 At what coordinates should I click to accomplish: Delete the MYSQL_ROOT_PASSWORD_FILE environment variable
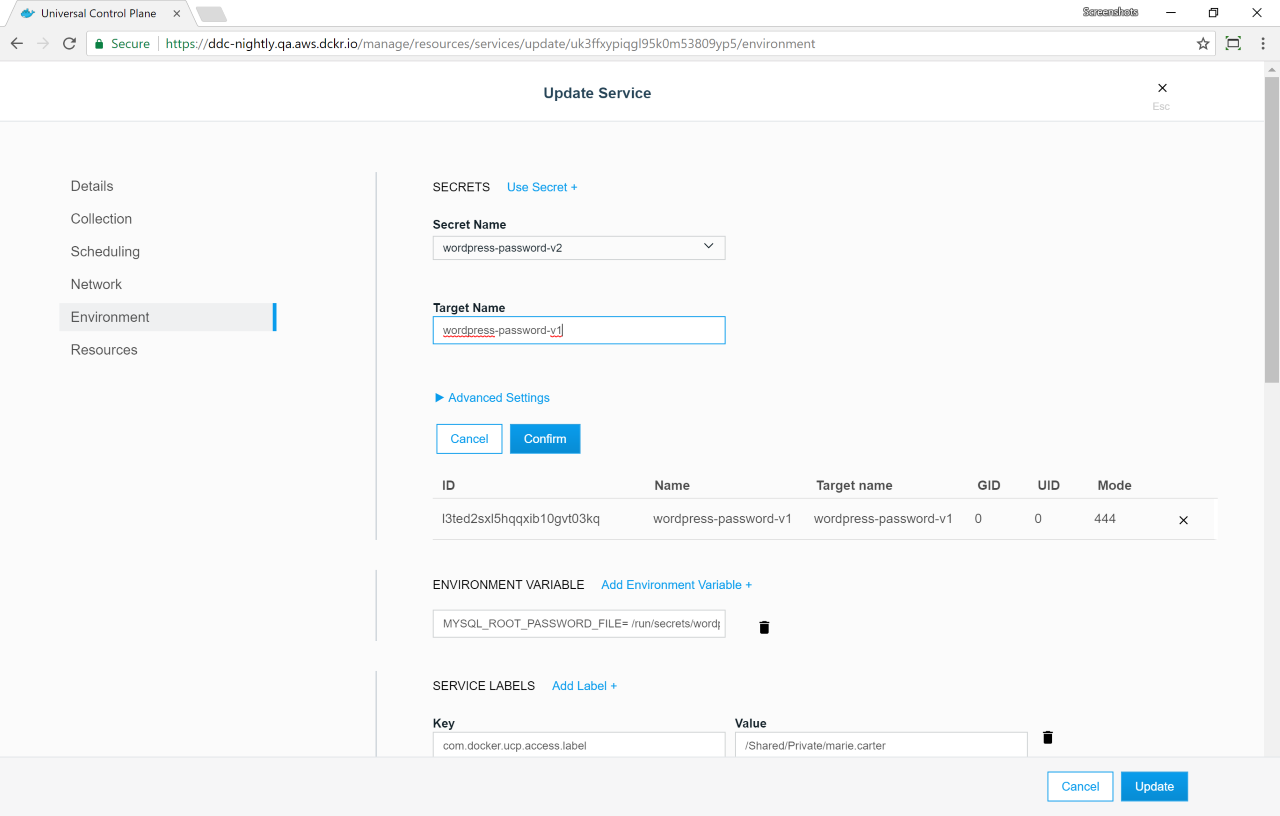click(764, 627)
